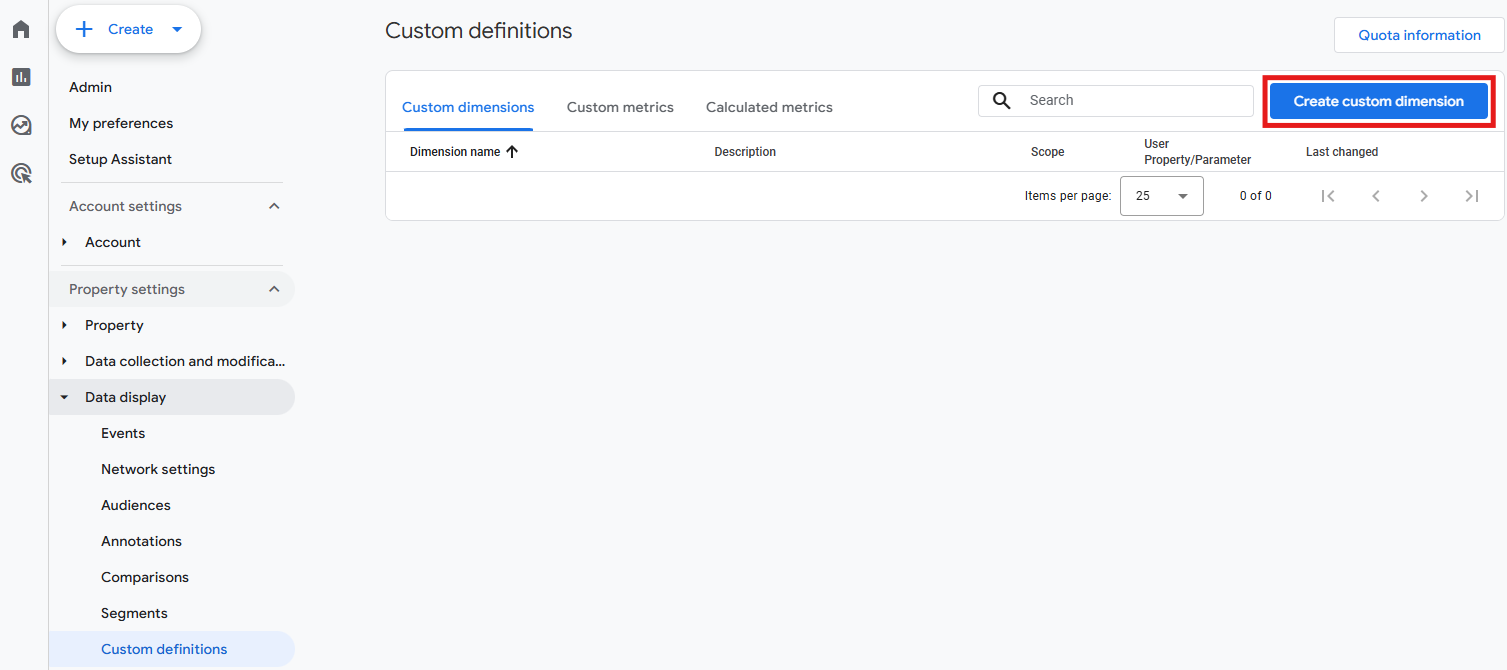Collapse Property settings section
Screen dimensions: 1507x670
pyautogui.click(x=275, y=289)
